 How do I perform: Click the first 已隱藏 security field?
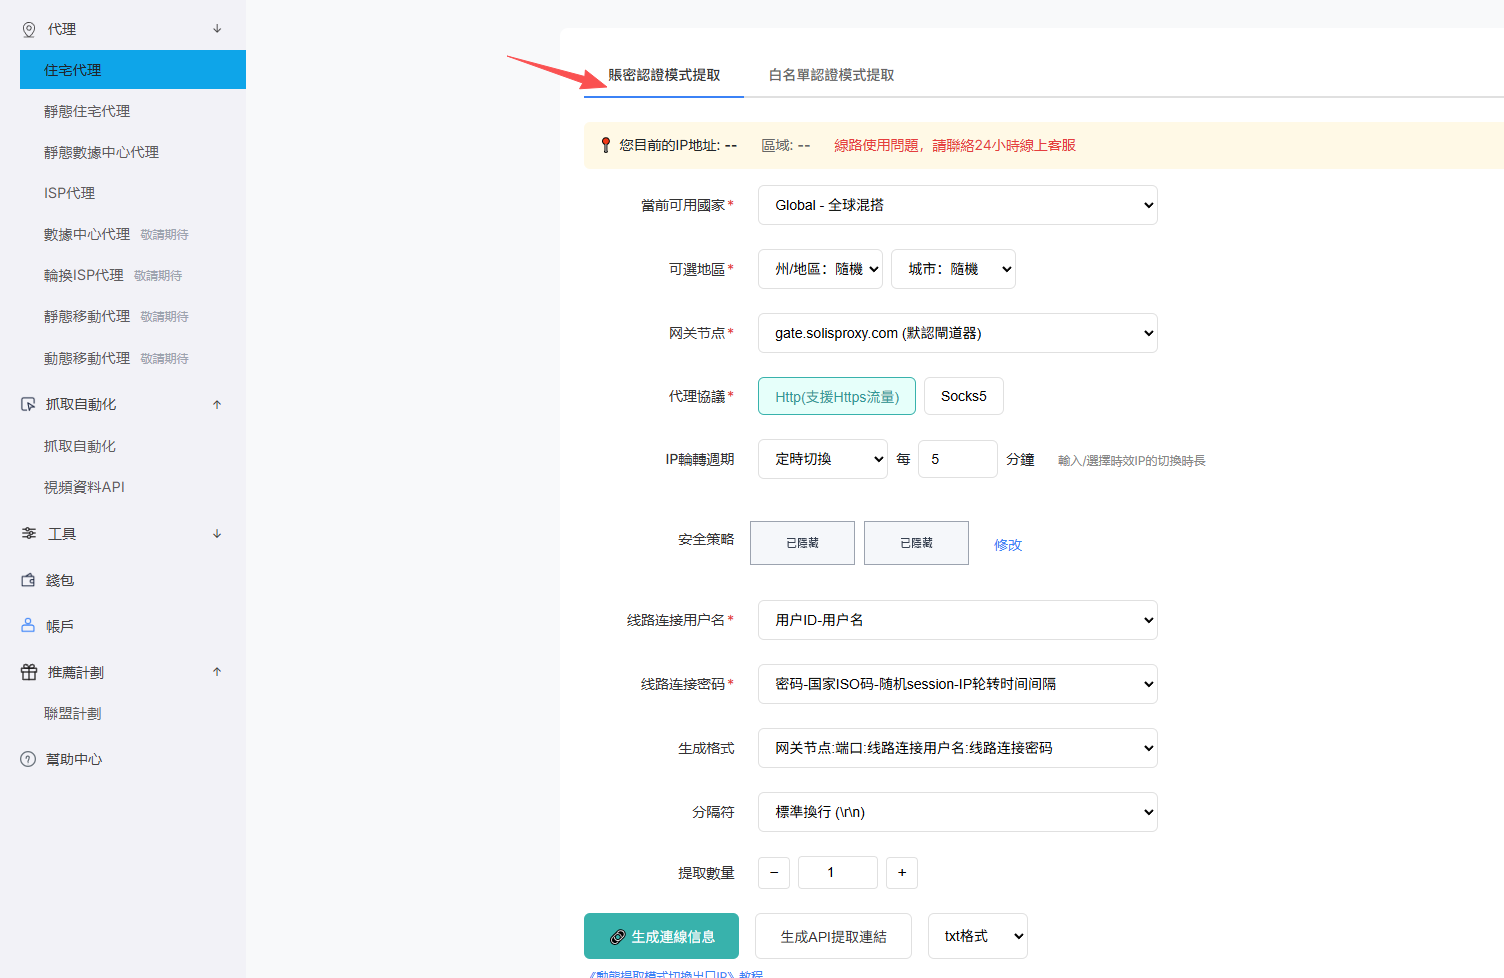point(802,543)
